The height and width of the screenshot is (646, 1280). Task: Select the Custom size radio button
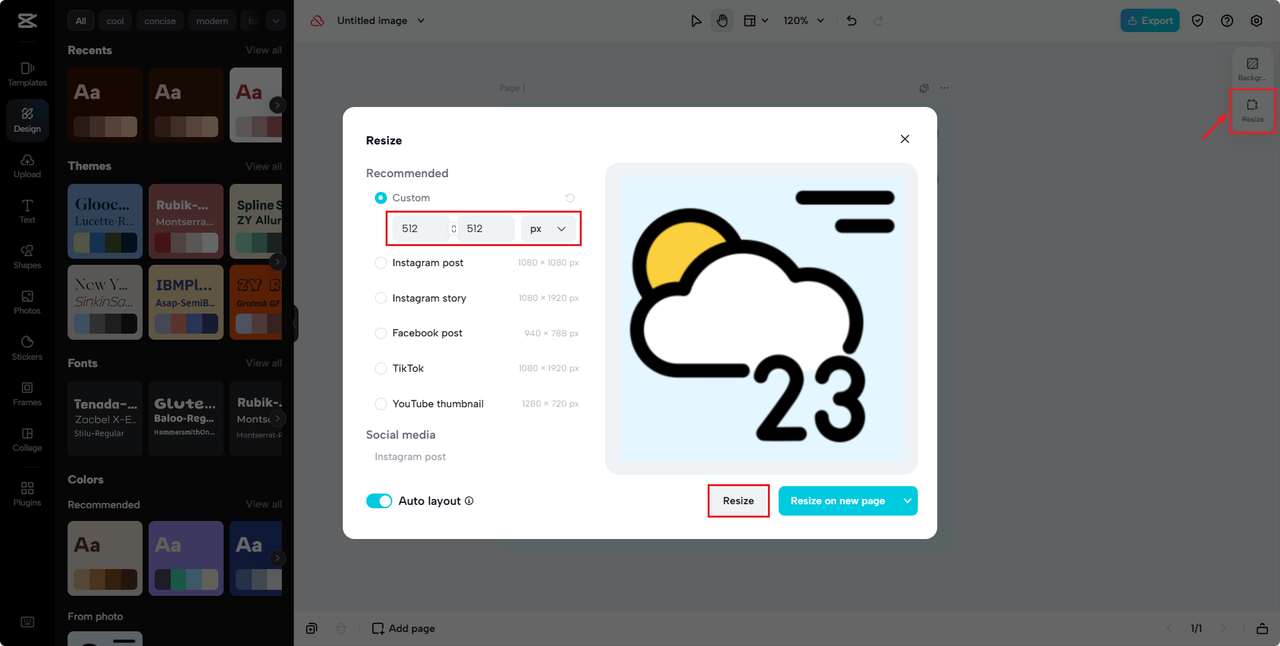click(x=381, y=198)
